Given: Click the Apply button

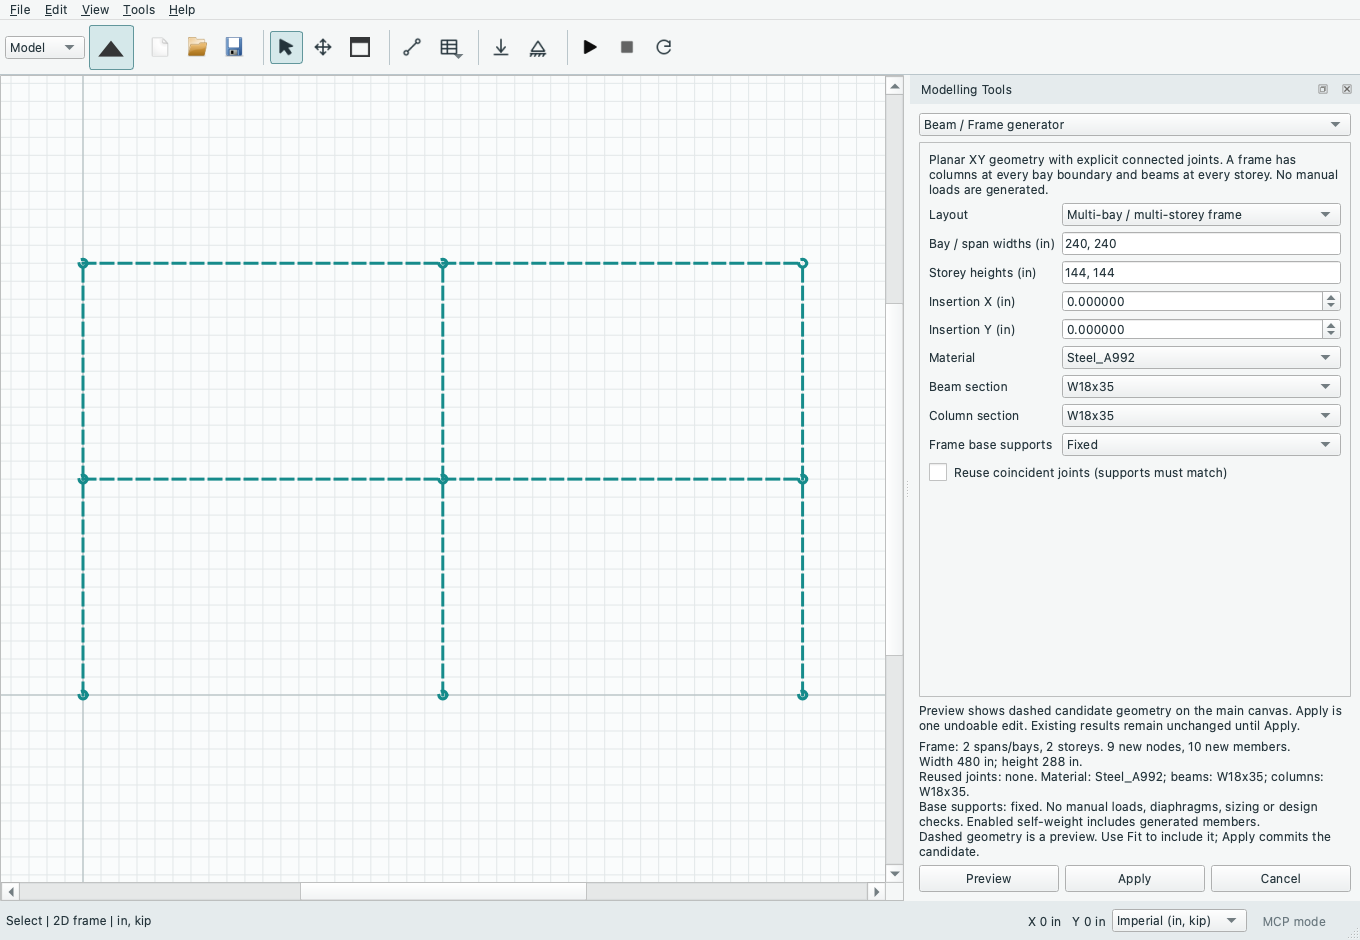Looking at the screenshot, I should coord(1135,879).
